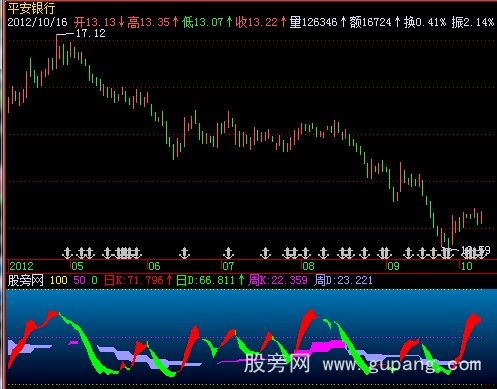Click the lone anchor signal icon in June

pyautogui.click(x=184, y=253)
